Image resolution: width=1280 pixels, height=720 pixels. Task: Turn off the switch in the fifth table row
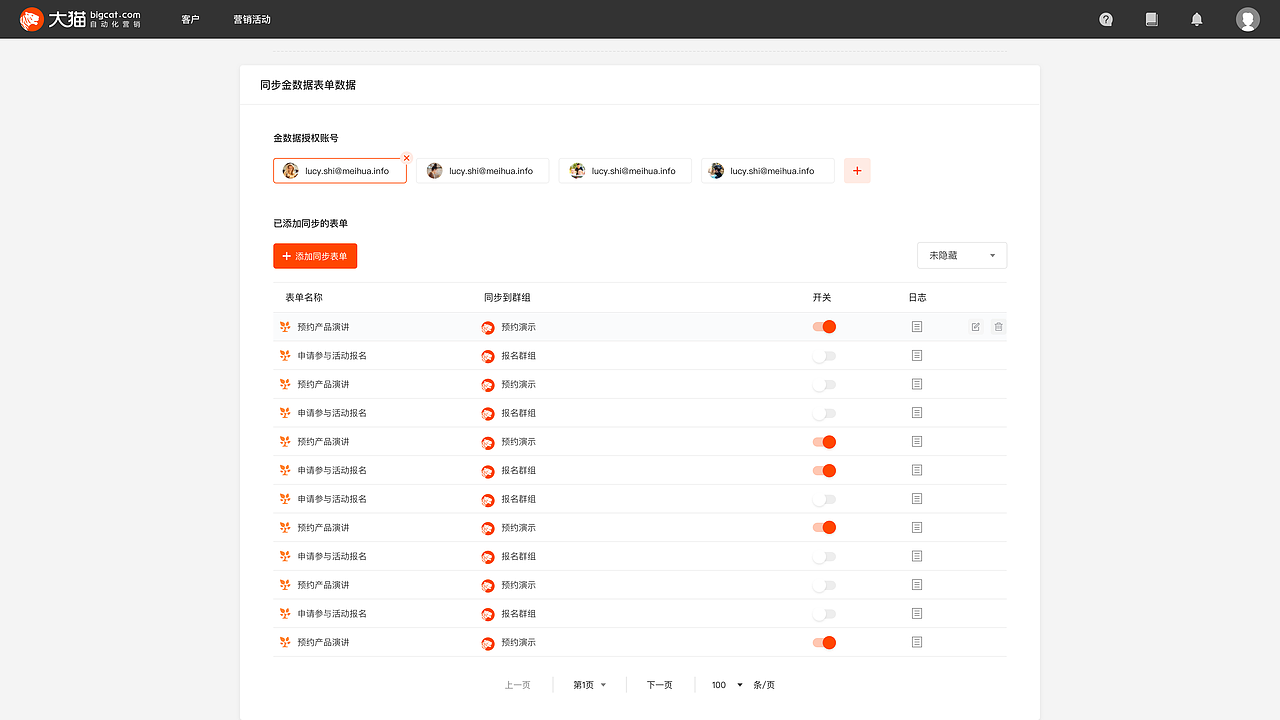click(824, 441)
